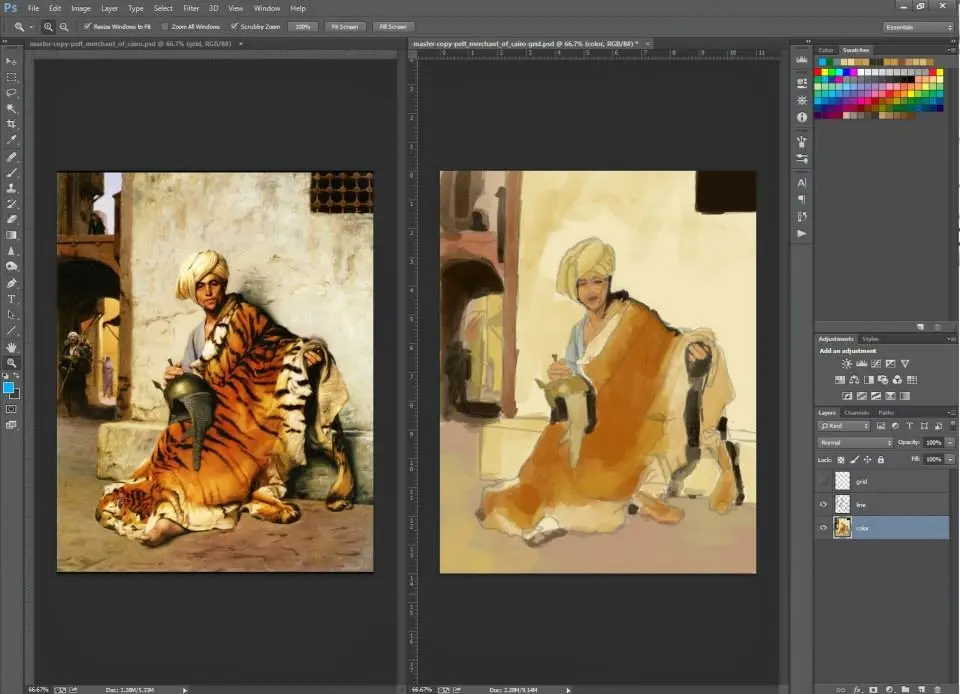Select the Hand tool

(11, 347)
